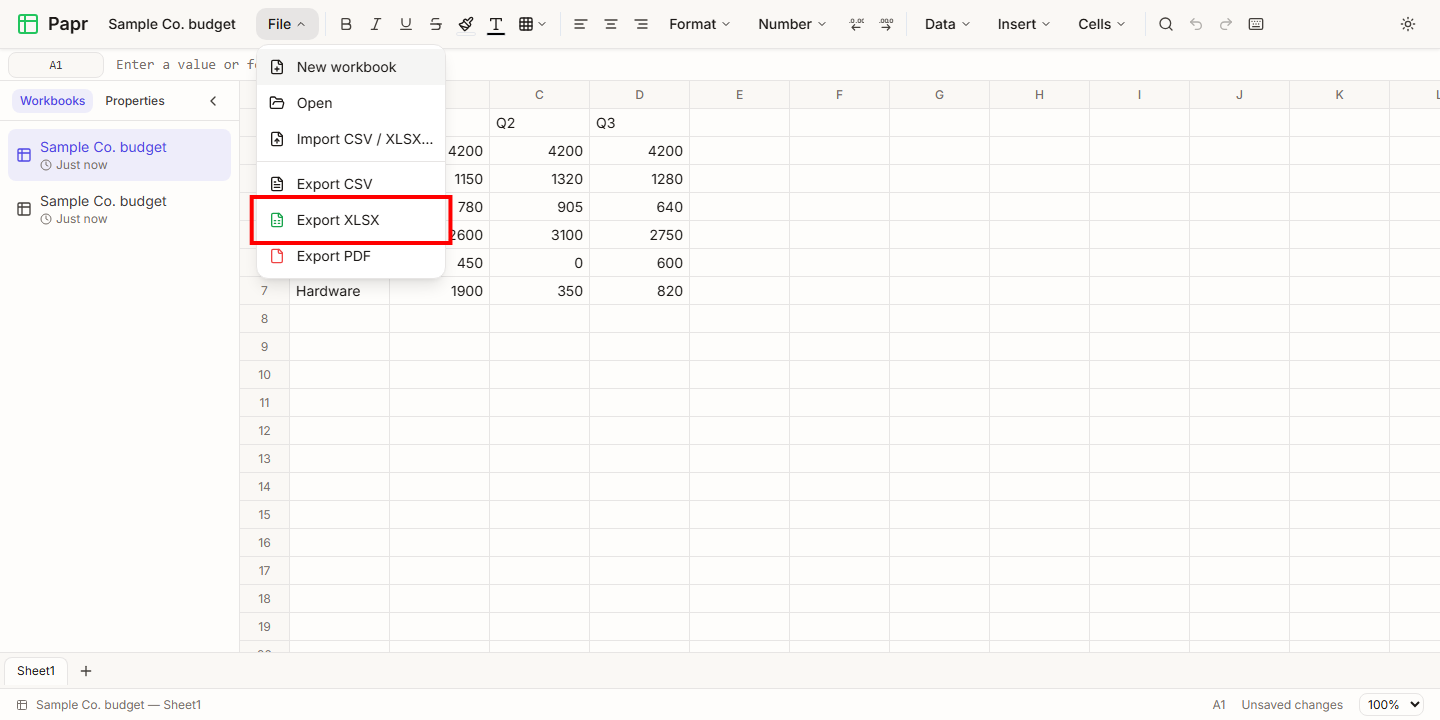This screenshot has width=1440, height=720.
Task: Click the Papr logo
Action: tap(53, 24)
